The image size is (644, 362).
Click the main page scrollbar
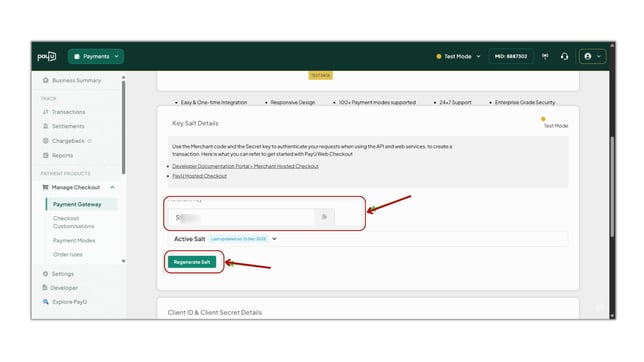[x=612, y=187]
